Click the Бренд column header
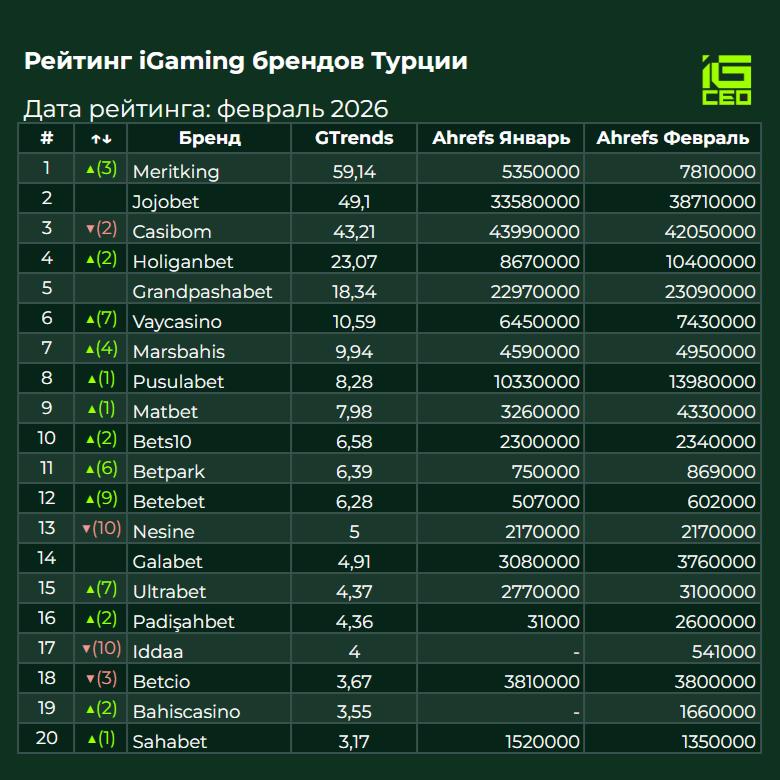 (x=209, y=138)
